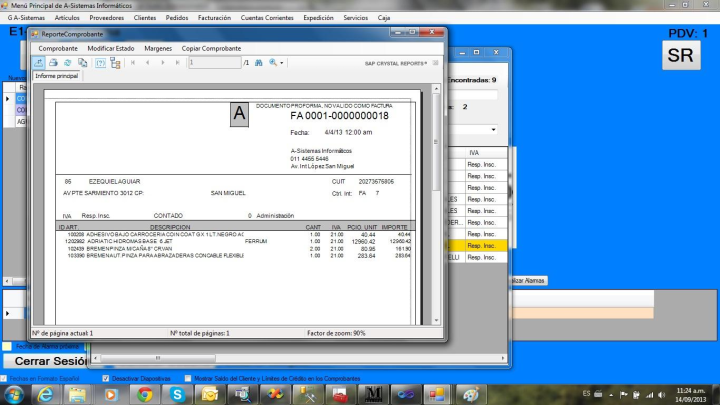The image size is (720, 405).
Task: Go to previous page of the report
Action: (147, 62)
